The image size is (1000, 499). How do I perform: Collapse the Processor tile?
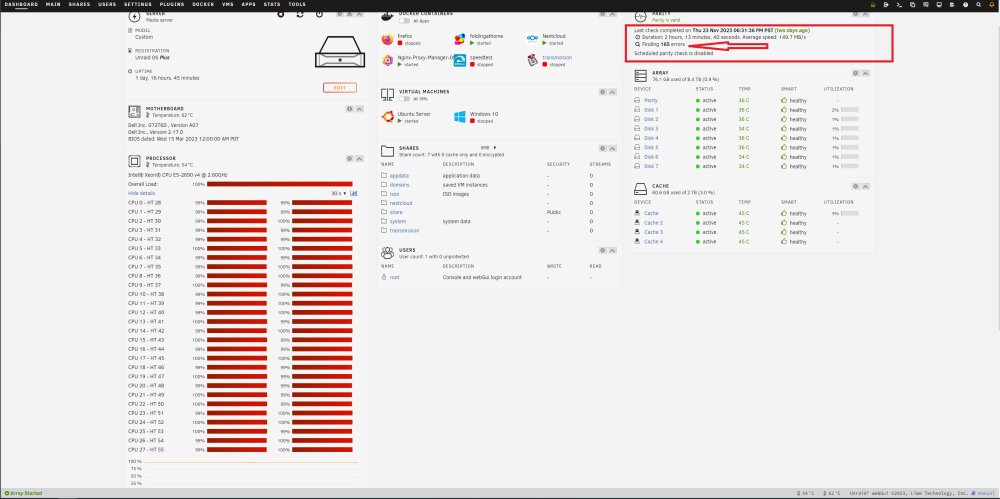coord(359,158)
